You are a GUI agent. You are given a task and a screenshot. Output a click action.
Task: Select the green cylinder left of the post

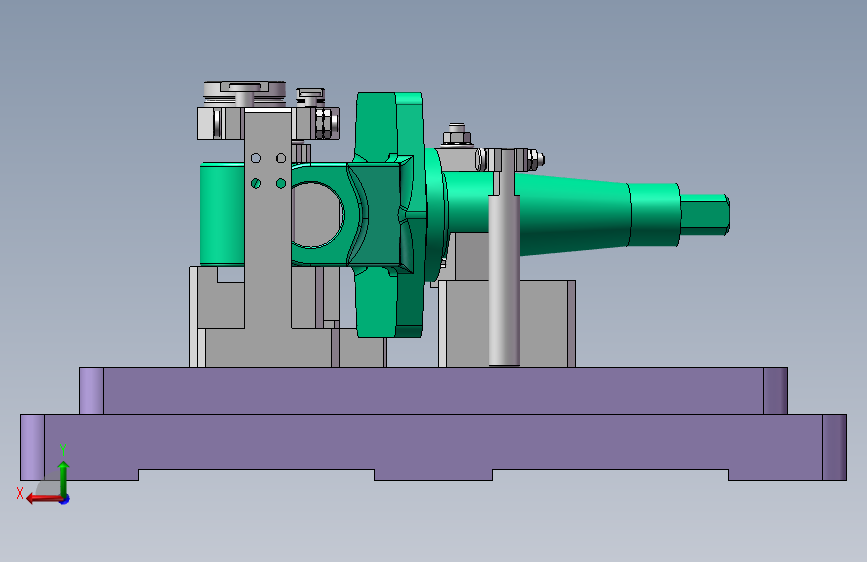[222, 215]
